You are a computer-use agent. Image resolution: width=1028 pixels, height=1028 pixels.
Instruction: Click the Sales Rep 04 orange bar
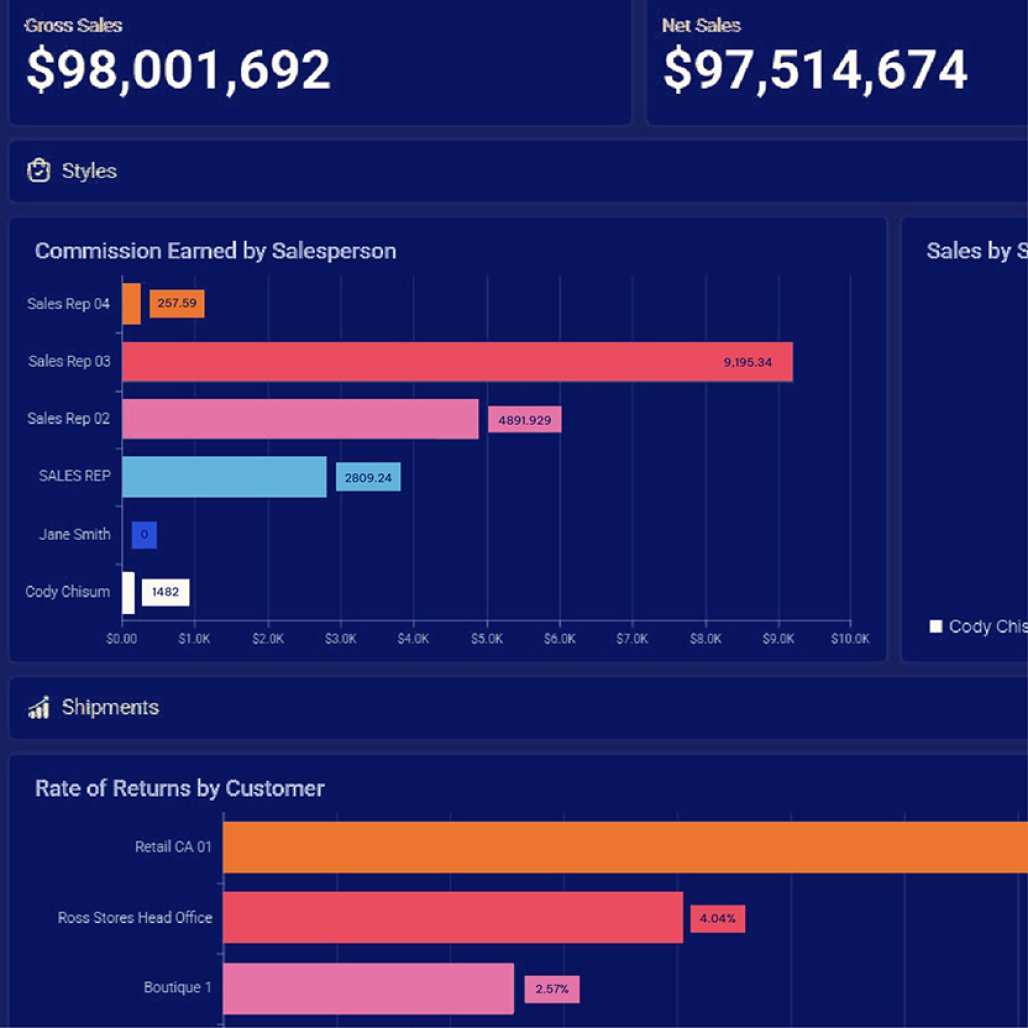tap(131, 304)
